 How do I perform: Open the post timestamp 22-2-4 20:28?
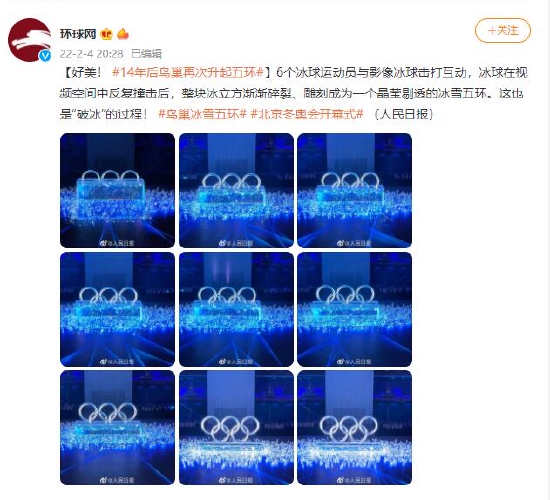point(92,54)
